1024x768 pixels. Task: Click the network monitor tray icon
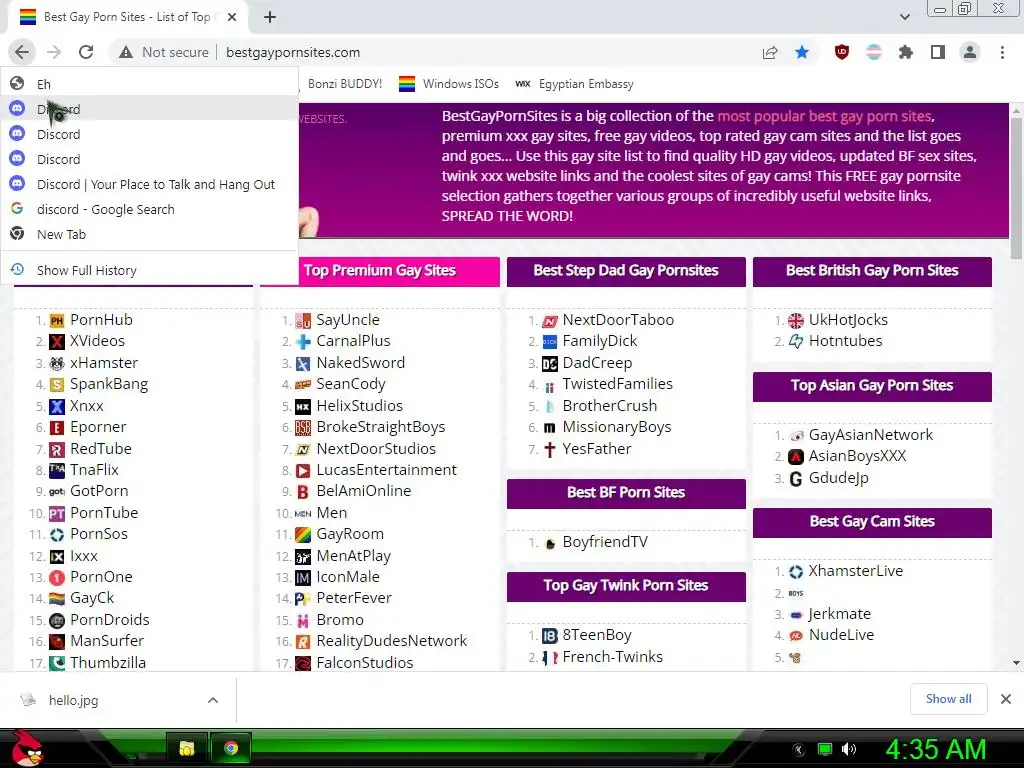(x=825, y=749)
